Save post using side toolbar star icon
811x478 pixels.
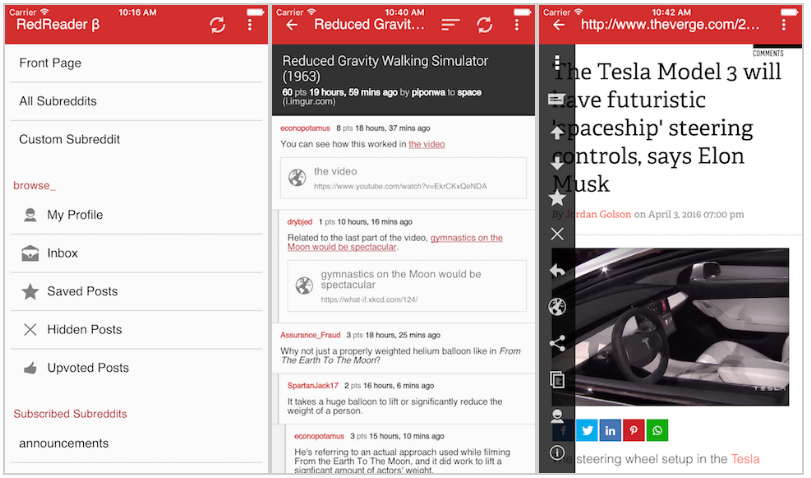point(557,198)
